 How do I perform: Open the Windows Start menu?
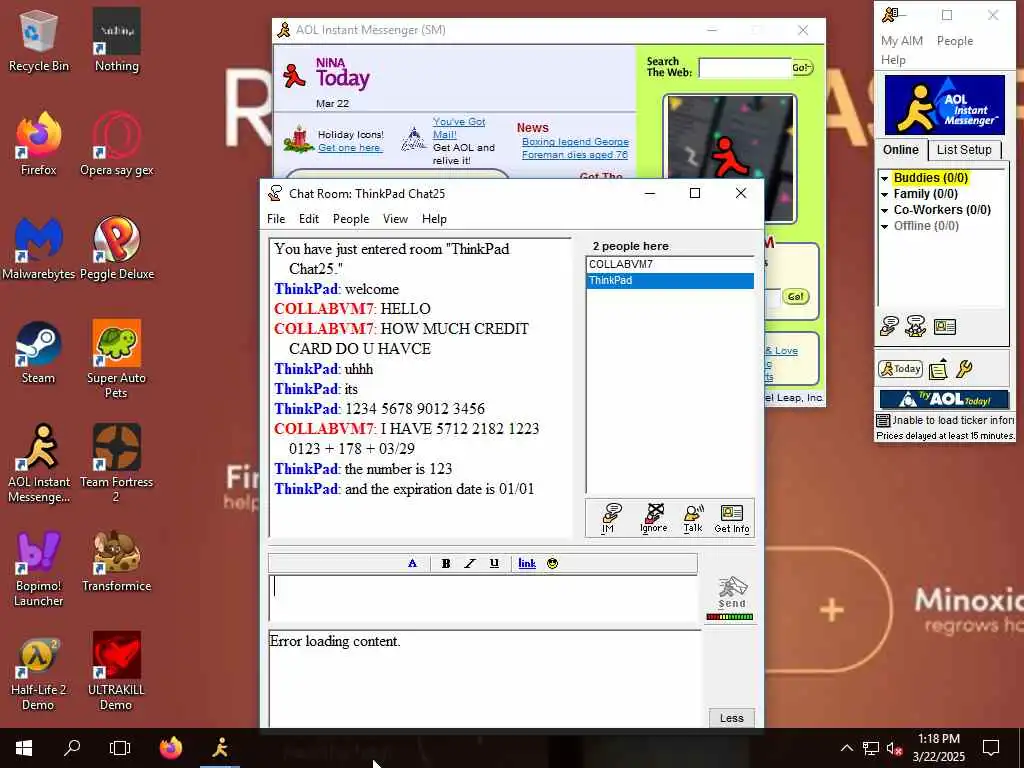(24, 748)
